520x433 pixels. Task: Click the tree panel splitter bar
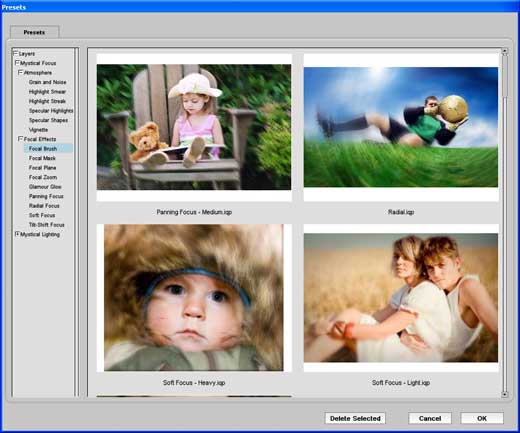pos(77,222)
